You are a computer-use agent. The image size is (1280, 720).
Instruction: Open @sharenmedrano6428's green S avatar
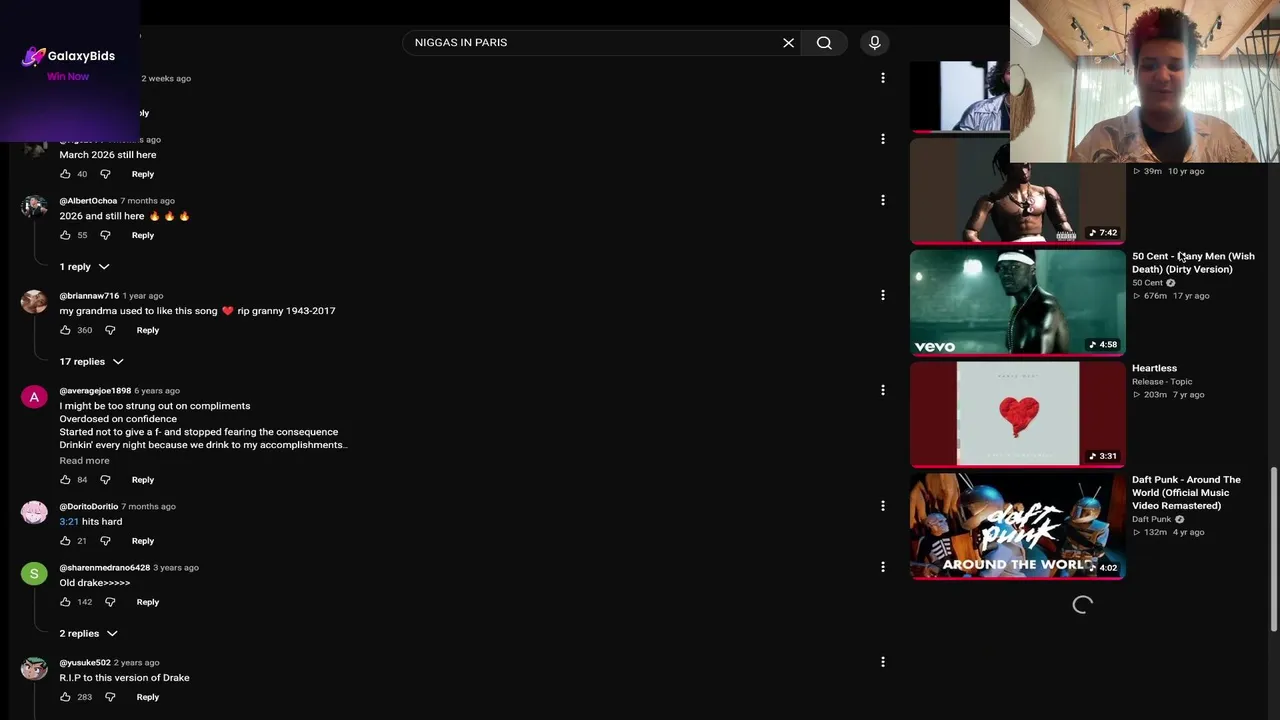click(34, 574)
